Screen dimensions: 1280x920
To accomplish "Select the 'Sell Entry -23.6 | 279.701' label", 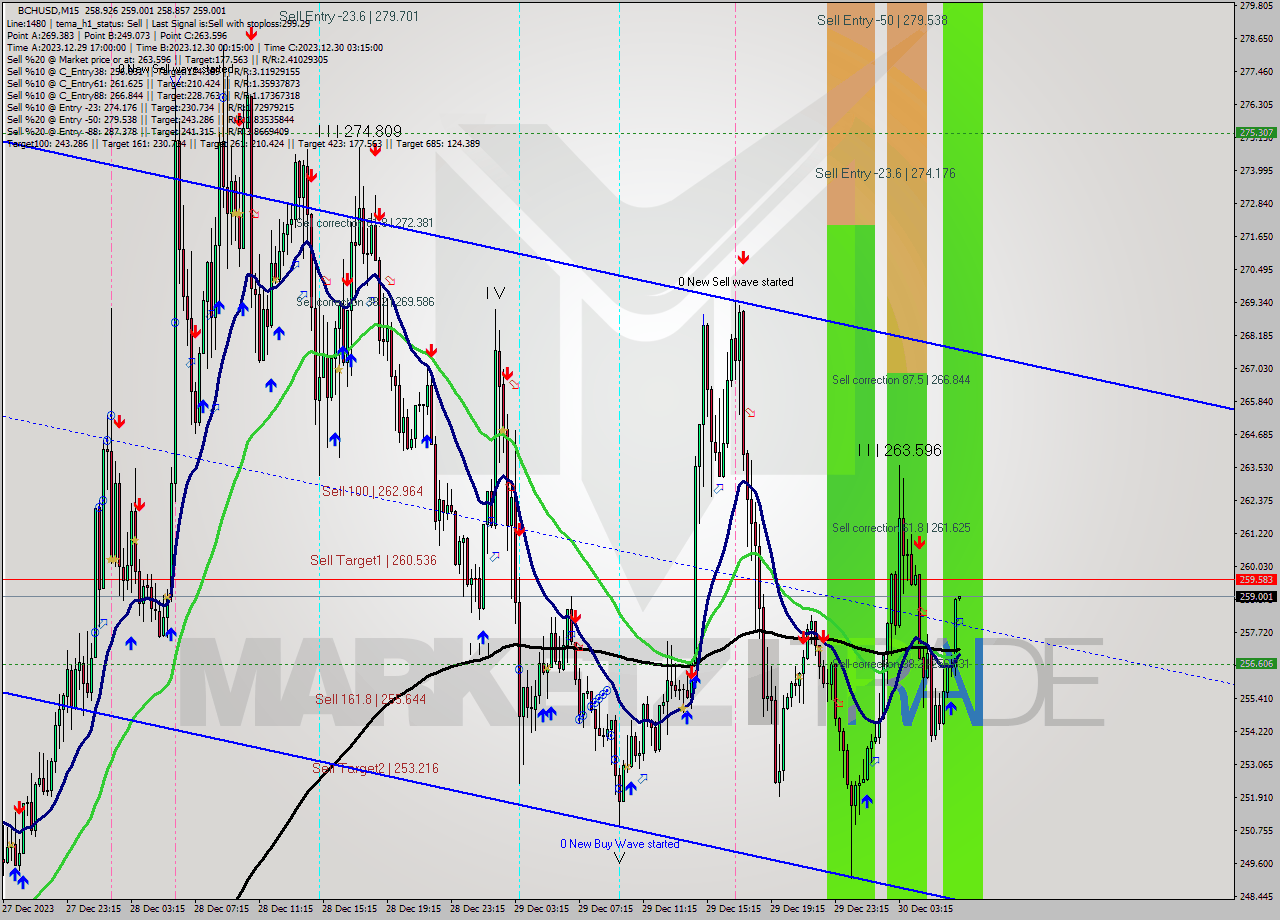I will coord(349,16).
